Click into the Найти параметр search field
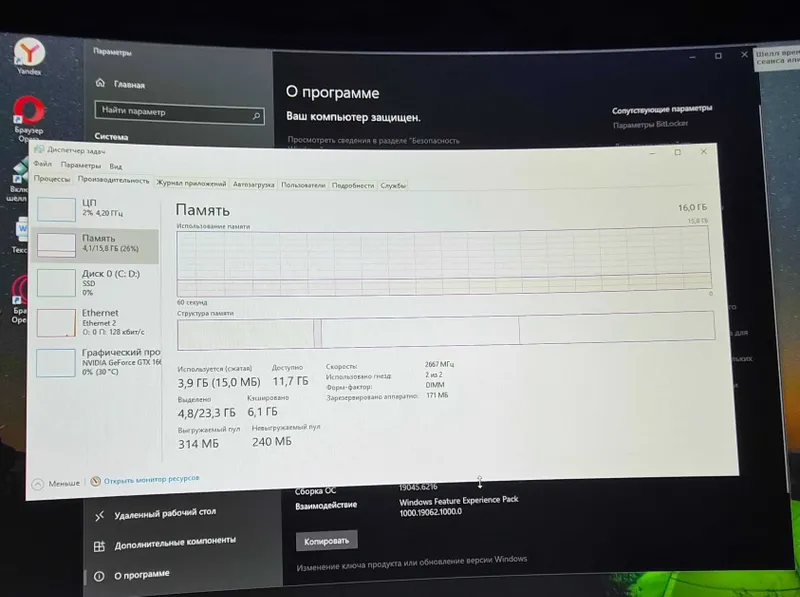This screenshot has height=597, width=800. (x=180, y=113)
